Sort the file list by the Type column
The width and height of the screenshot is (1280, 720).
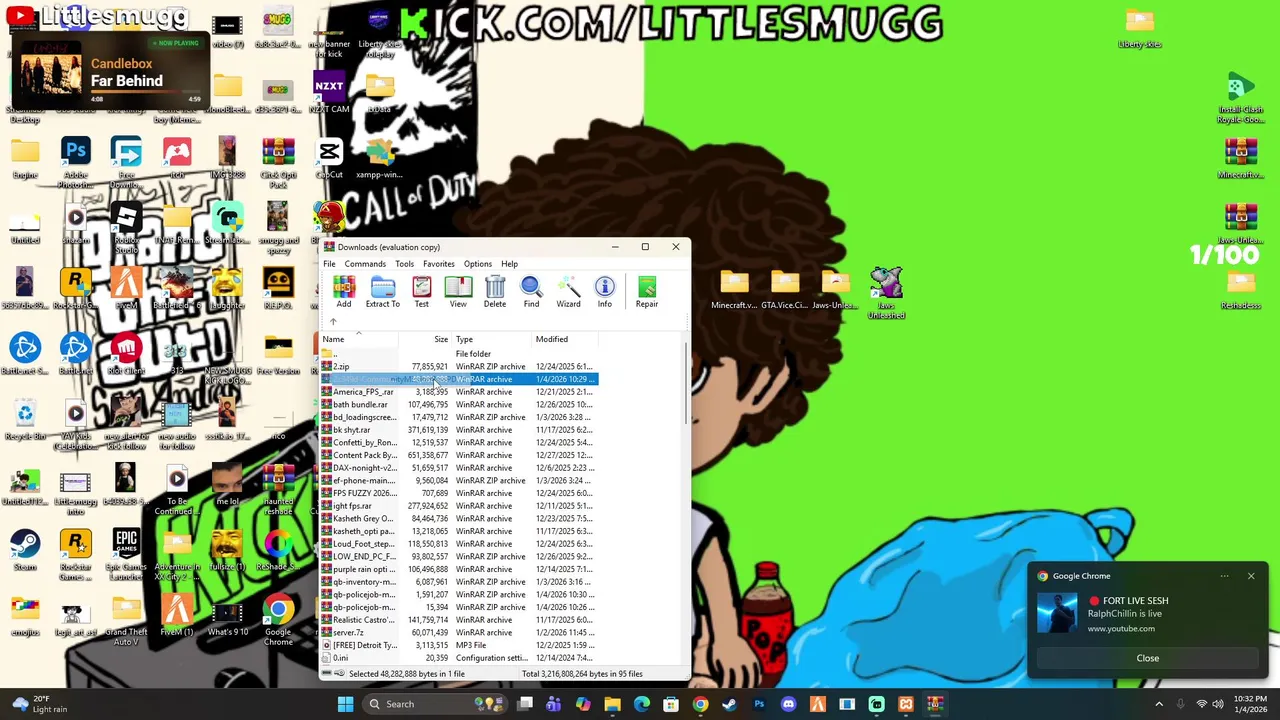(x=492, y=339)
